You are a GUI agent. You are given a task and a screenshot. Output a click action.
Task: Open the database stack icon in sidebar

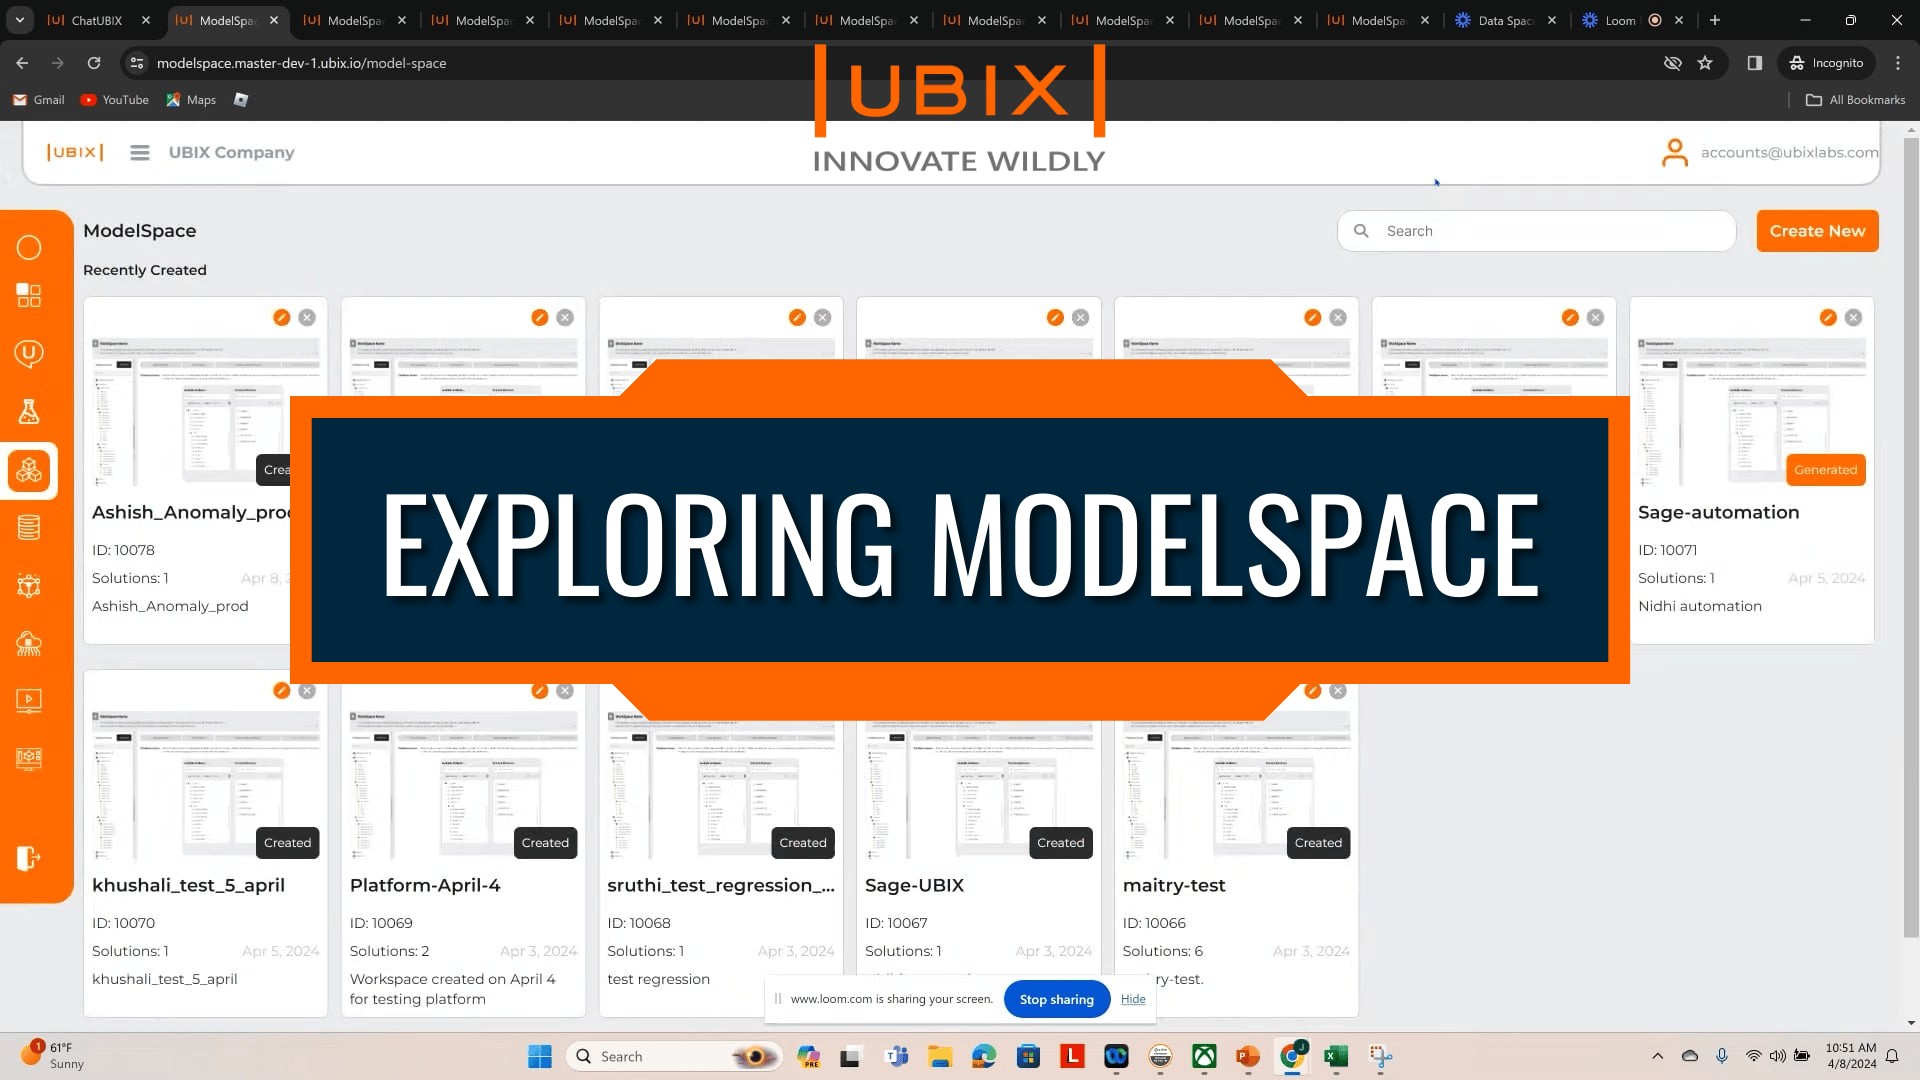coord(29,527)
